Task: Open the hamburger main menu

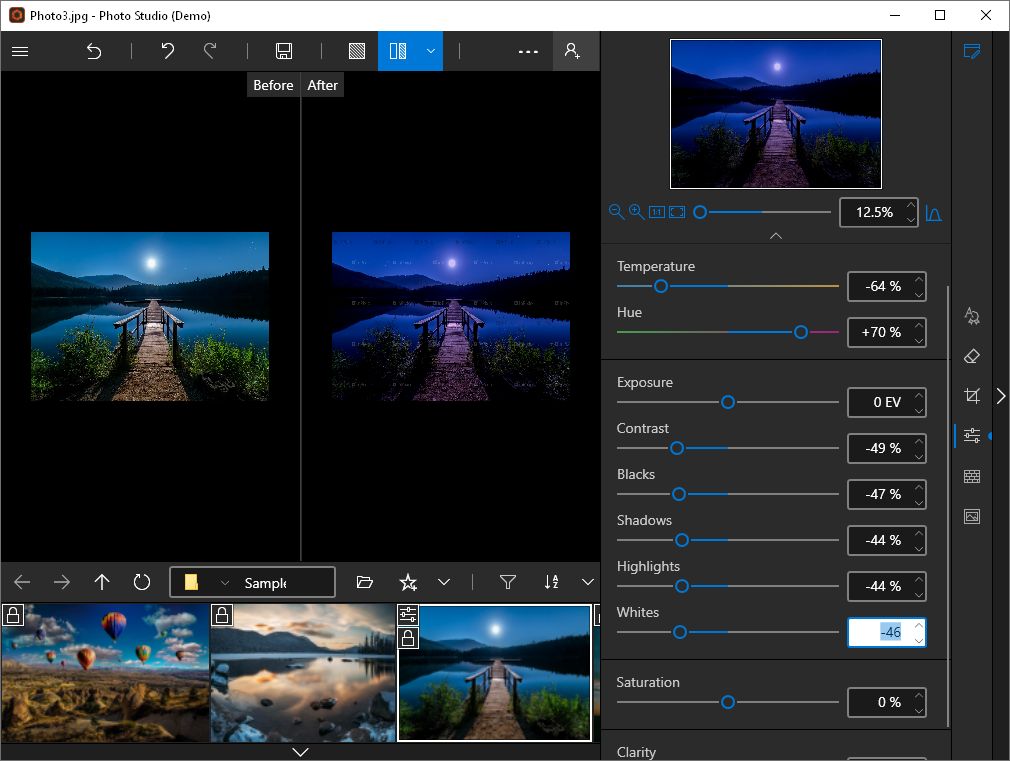Action: [x=20, y=51]
